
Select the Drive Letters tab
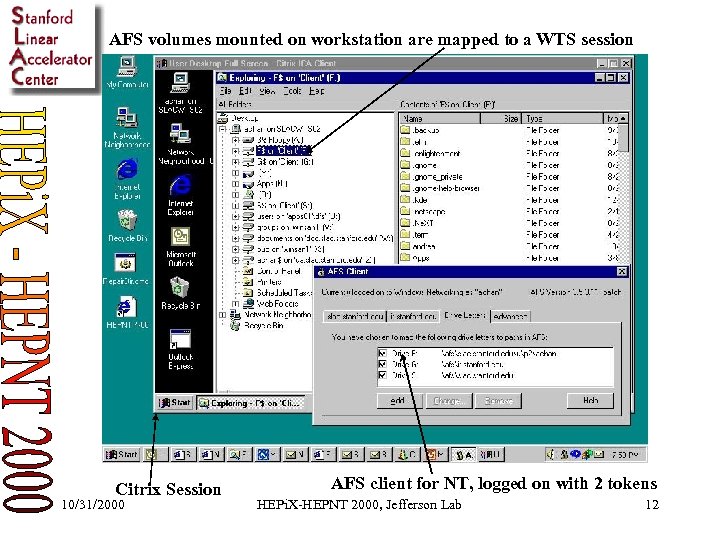[465, 315]
